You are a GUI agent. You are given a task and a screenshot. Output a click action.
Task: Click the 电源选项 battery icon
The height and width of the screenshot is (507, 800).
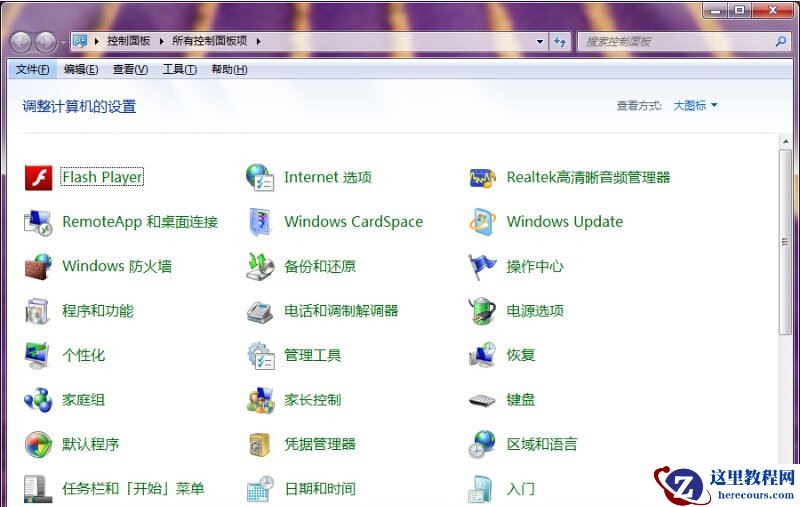[x=482, y=311]
